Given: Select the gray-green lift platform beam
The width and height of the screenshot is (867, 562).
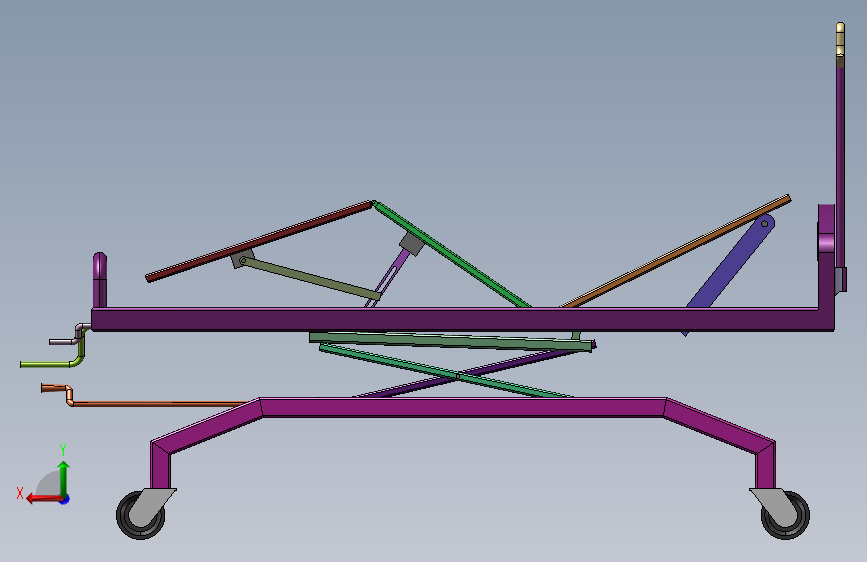Looking at the screenshot, I should point(451,341).
